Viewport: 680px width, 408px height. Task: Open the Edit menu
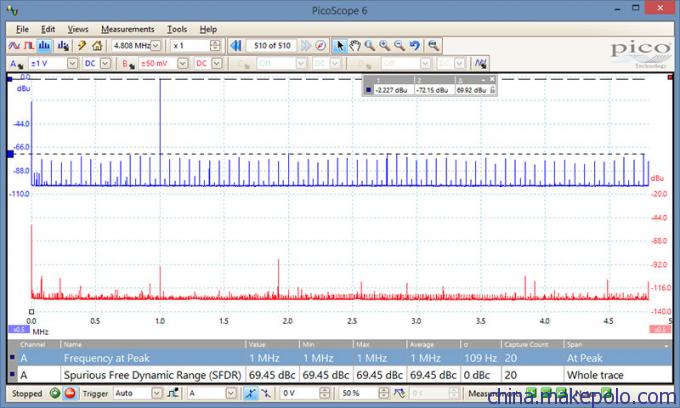[48, 29]
